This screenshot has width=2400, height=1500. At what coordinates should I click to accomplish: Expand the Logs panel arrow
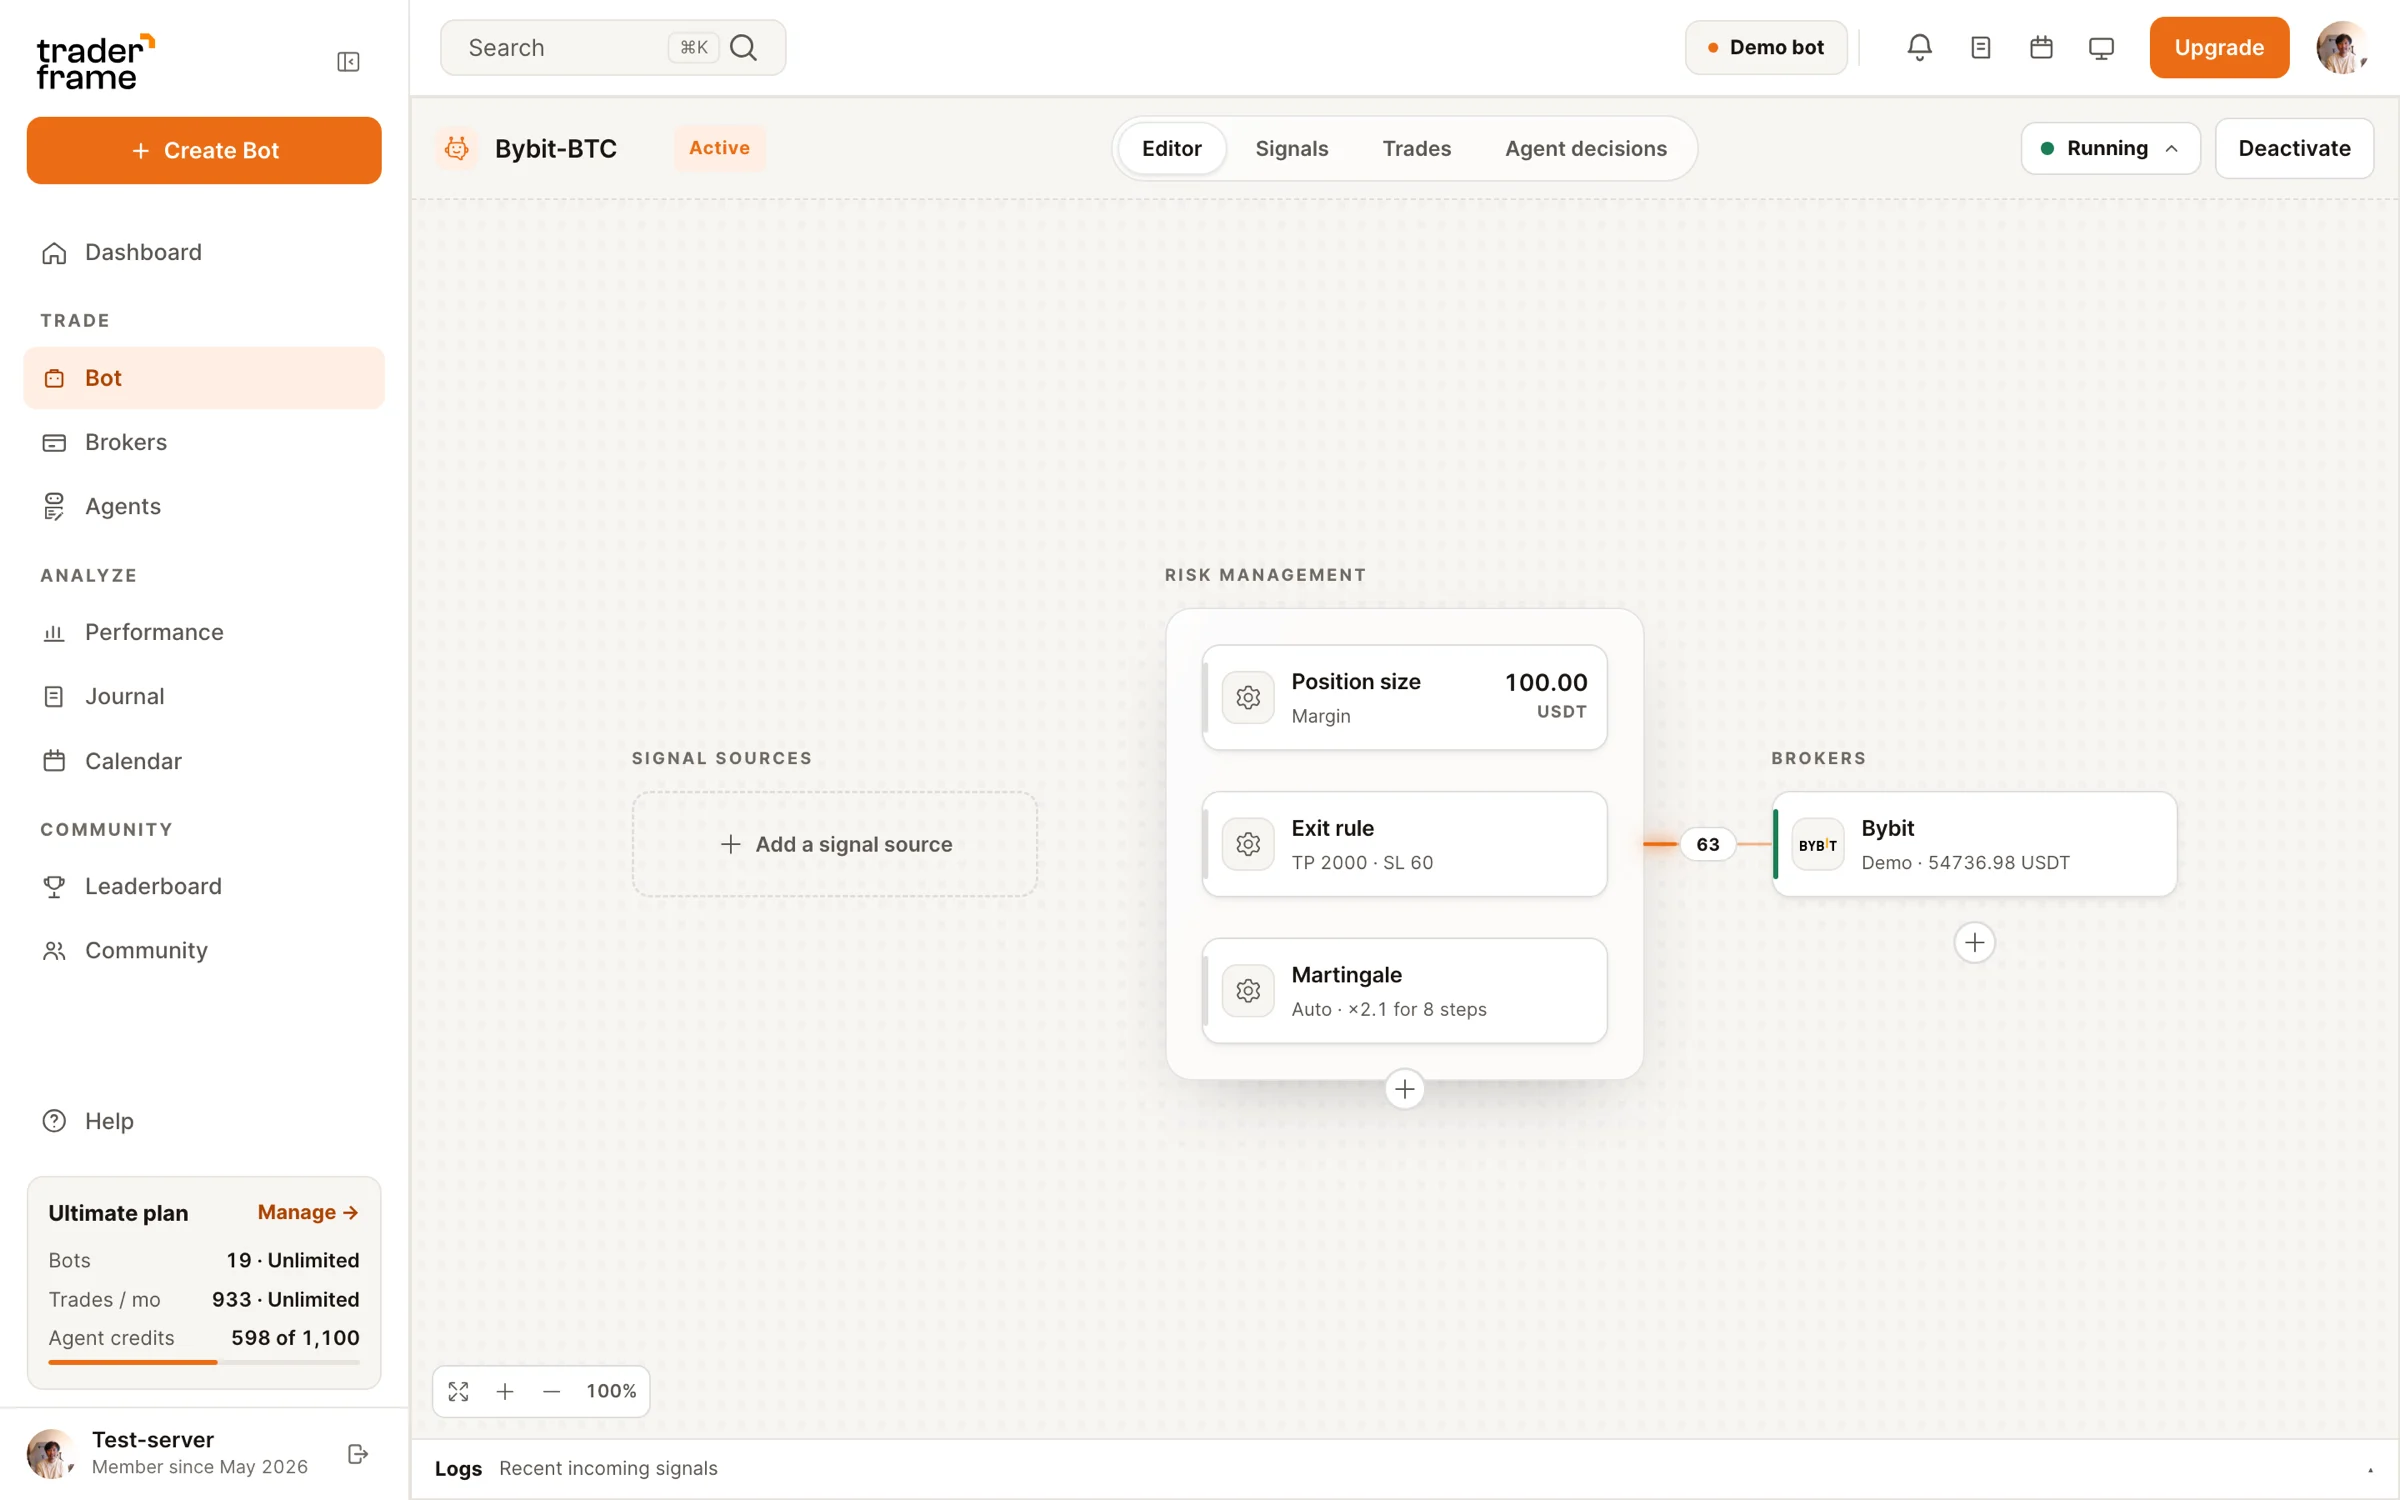click(x=2370, y=1469)
